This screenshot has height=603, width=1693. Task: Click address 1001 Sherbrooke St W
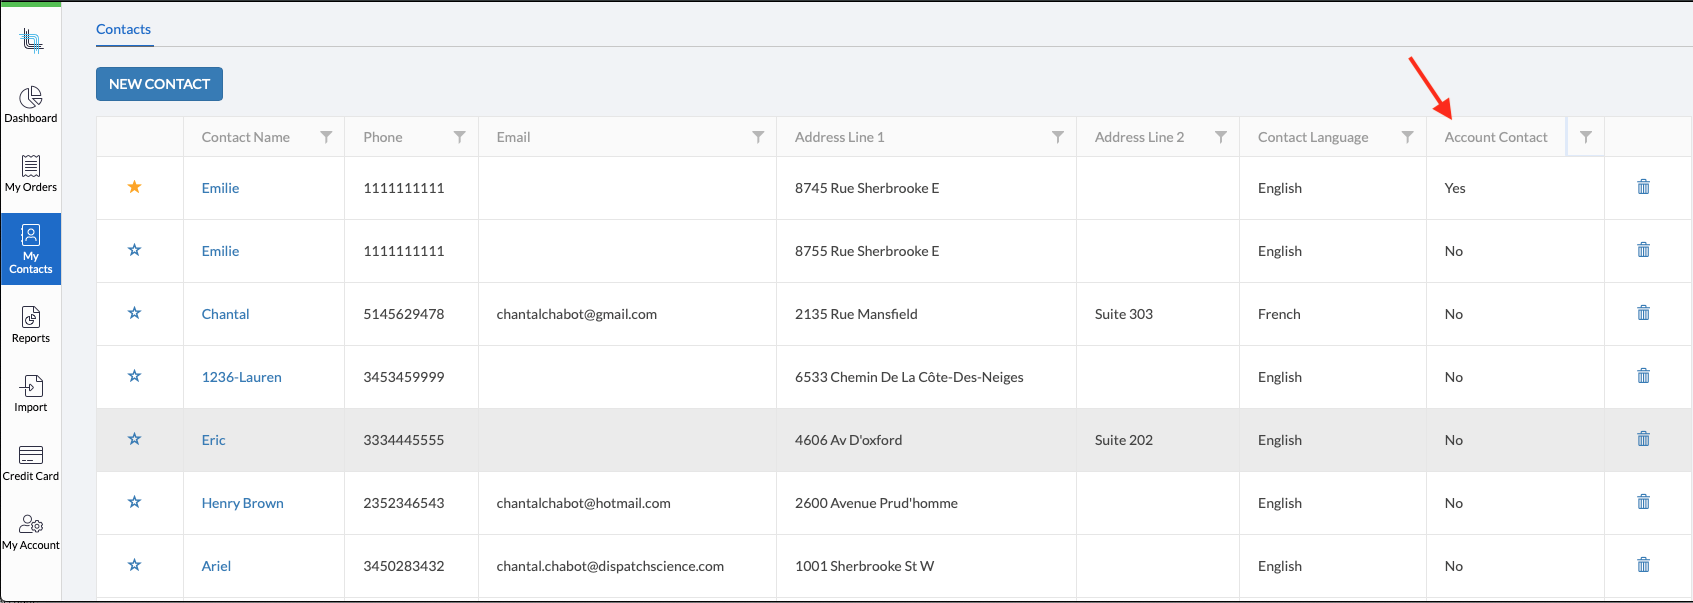click(864, 566)
